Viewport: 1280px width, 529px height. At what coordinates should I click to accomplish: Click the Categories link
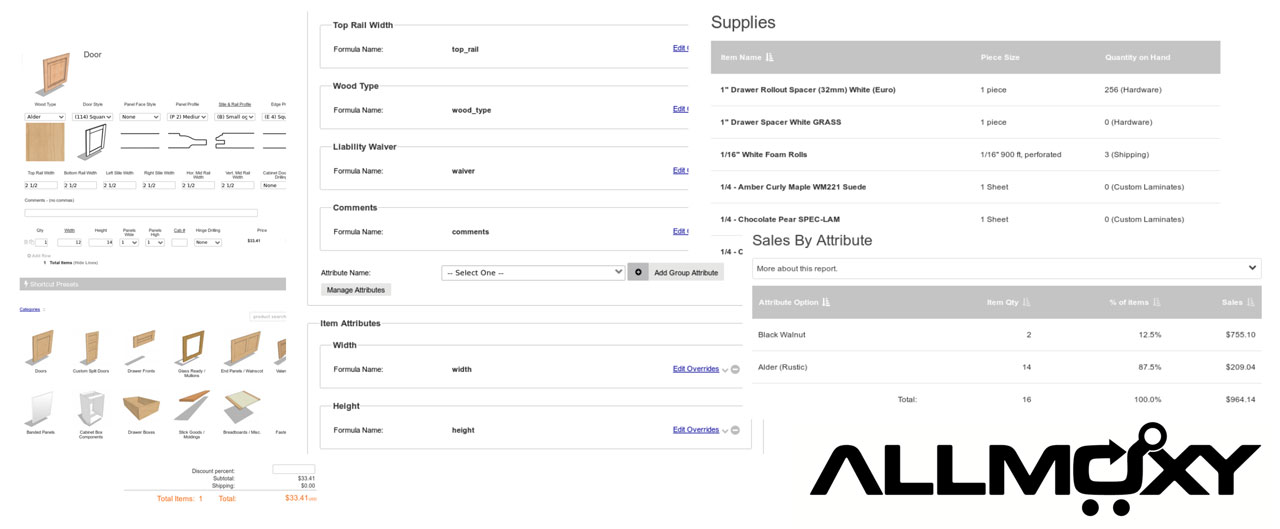click(30, 309)
